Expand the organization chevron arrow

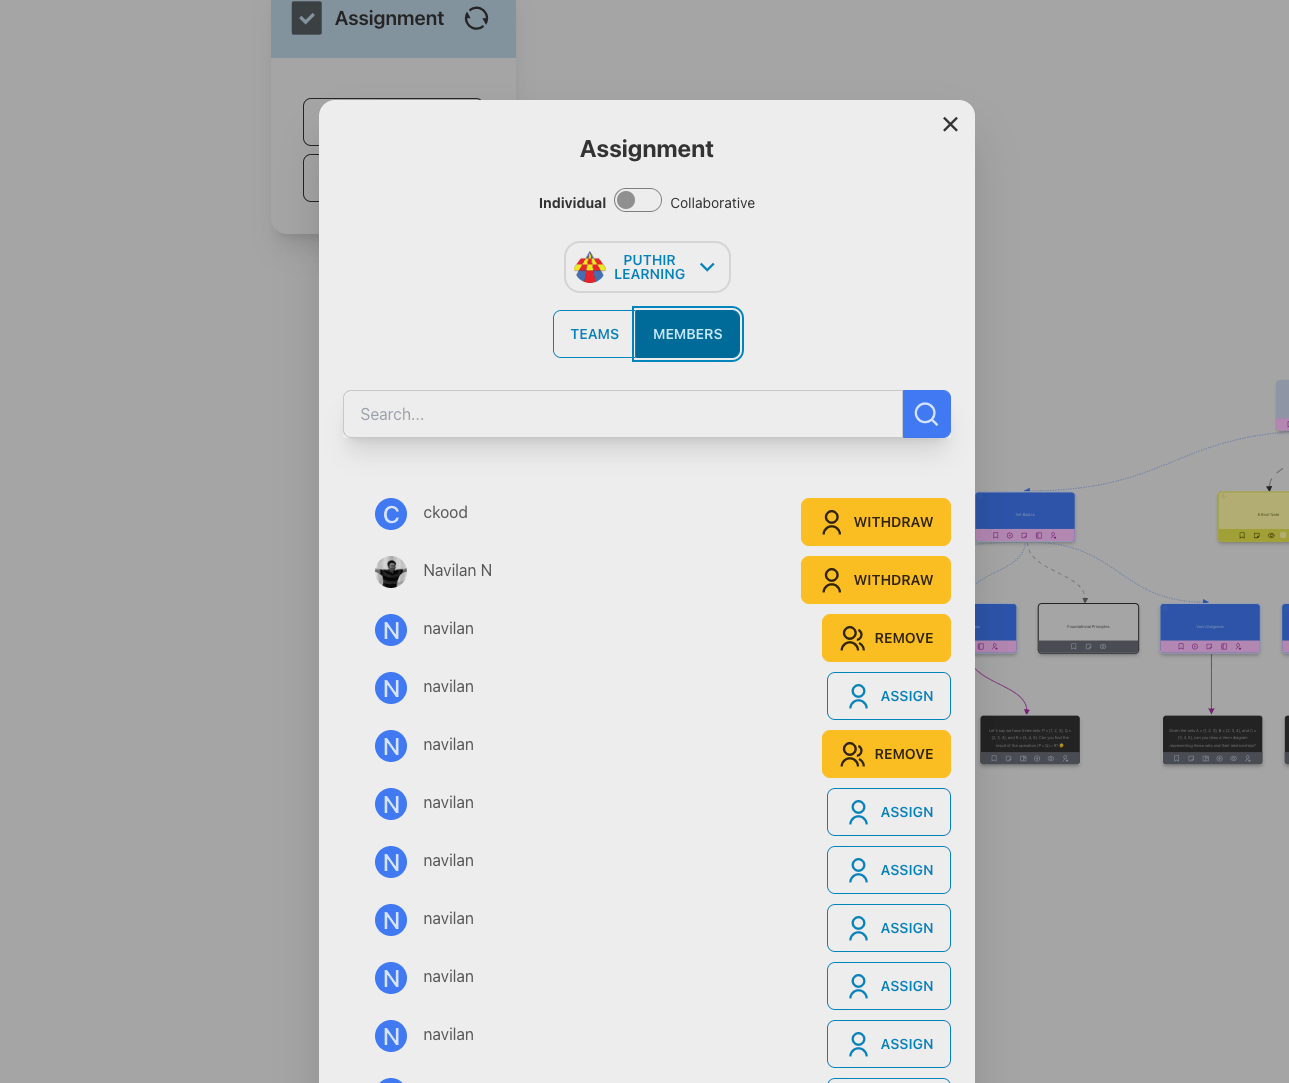click(708, 267)
